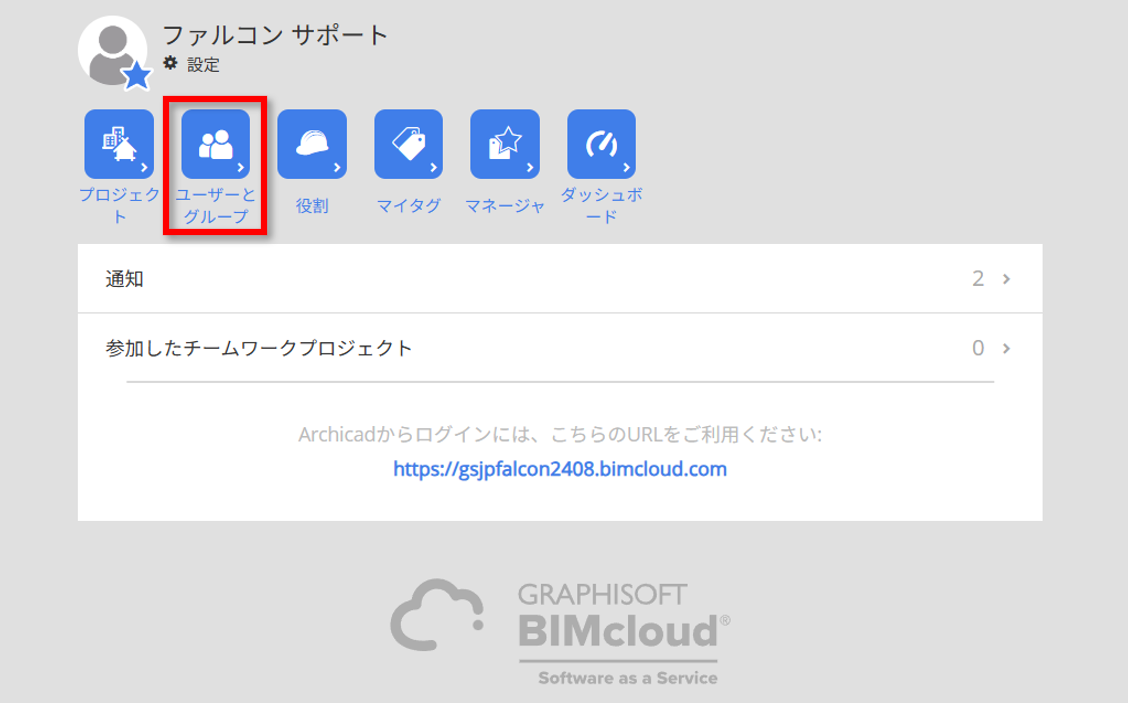Expand the チームワークプロジェクト row chevron

pos(1007,349)
